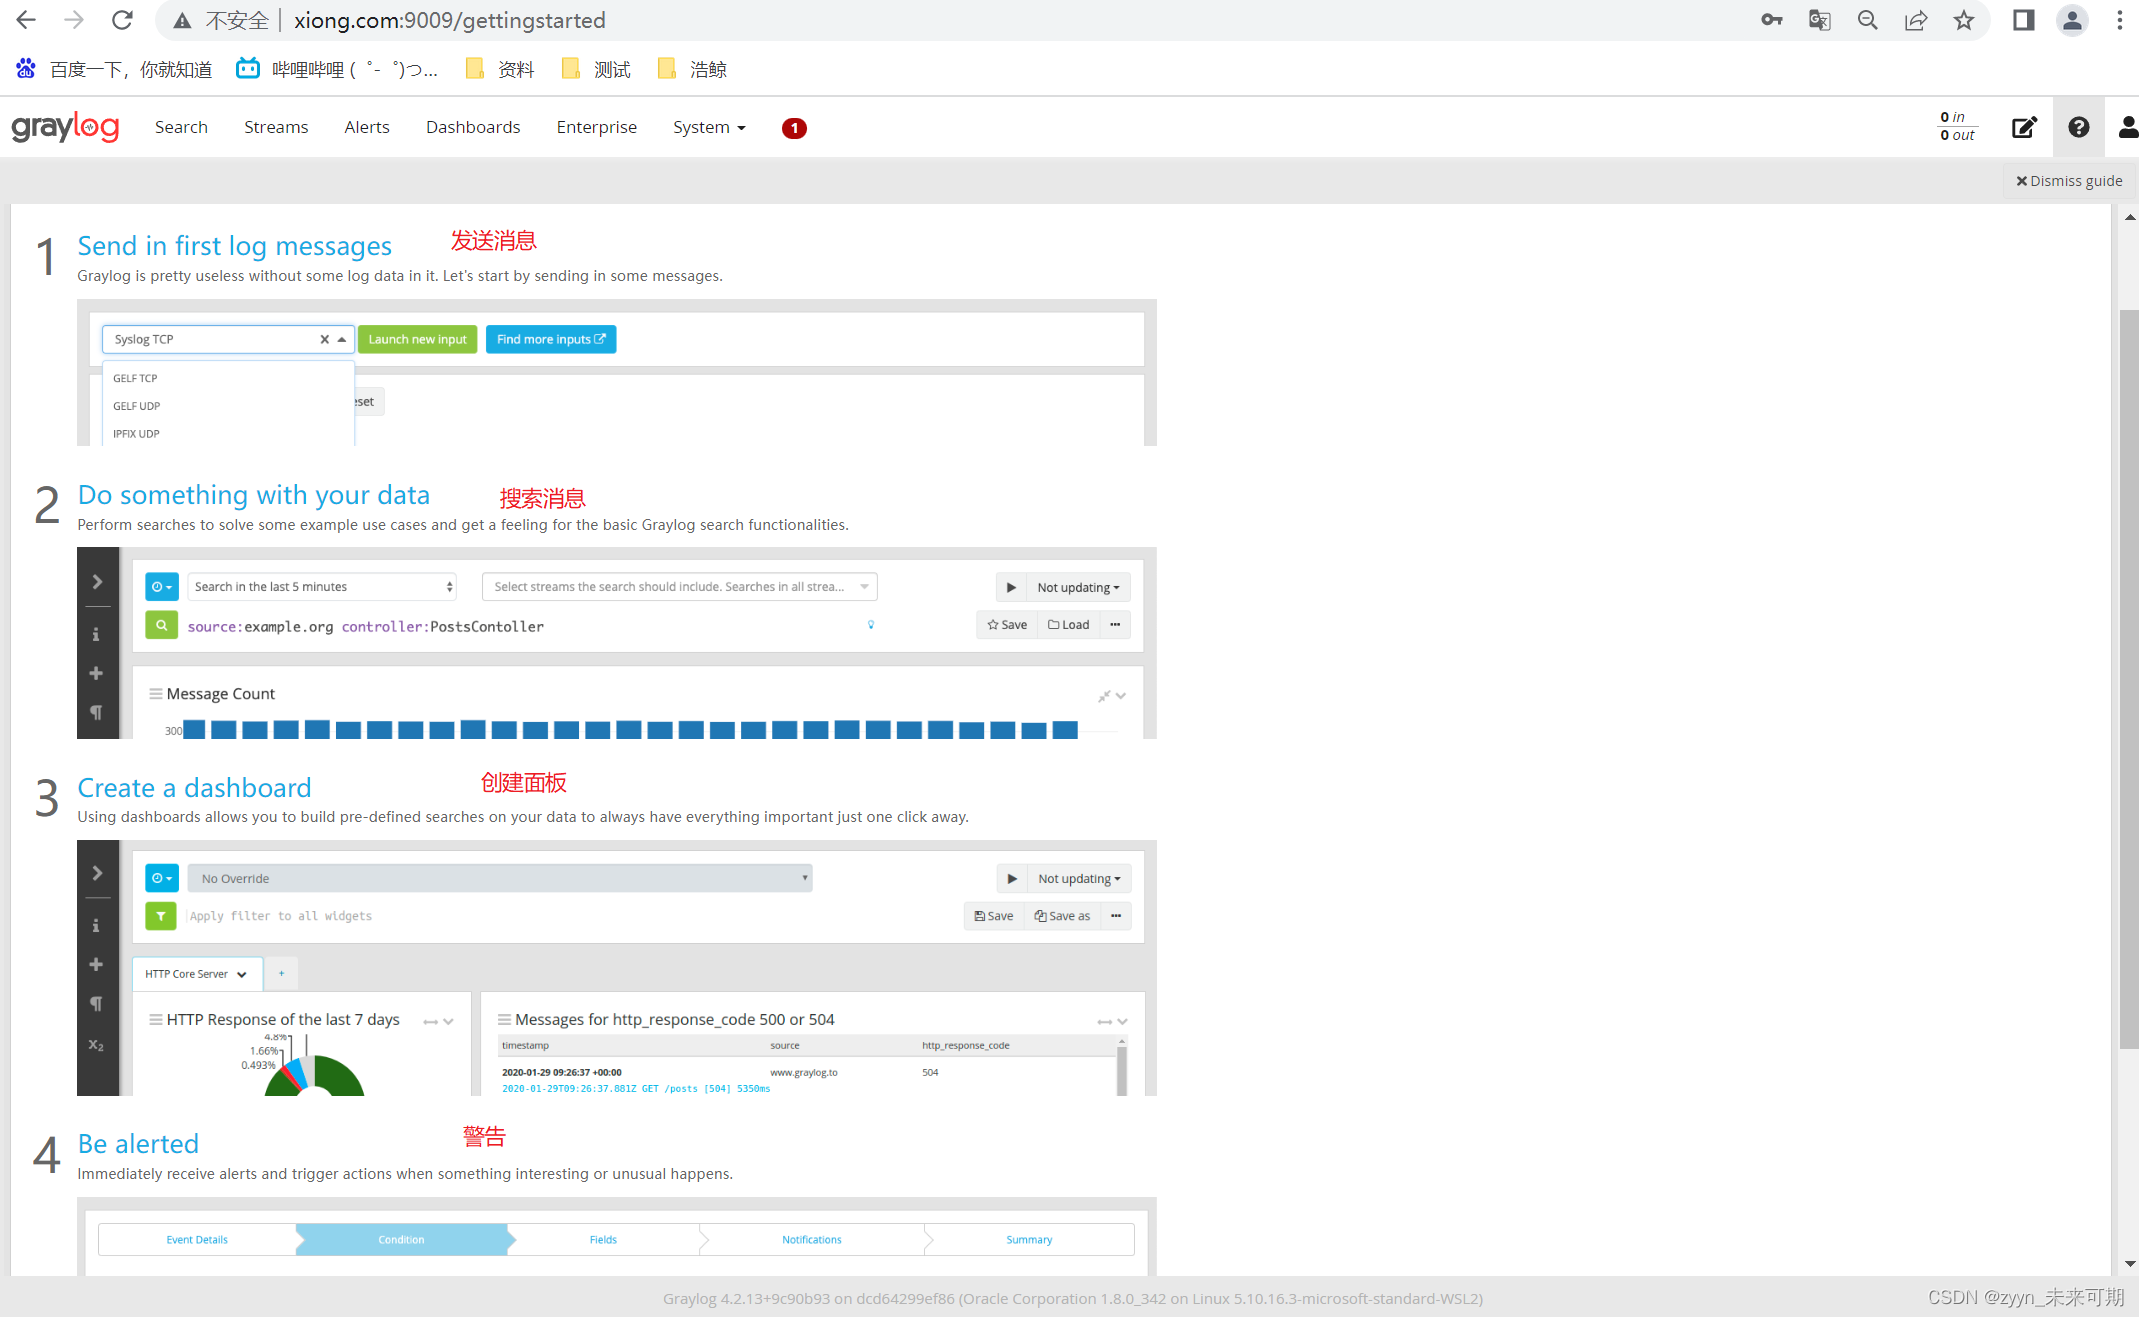Open the Select streams dropdown

(x=680, y=587)
